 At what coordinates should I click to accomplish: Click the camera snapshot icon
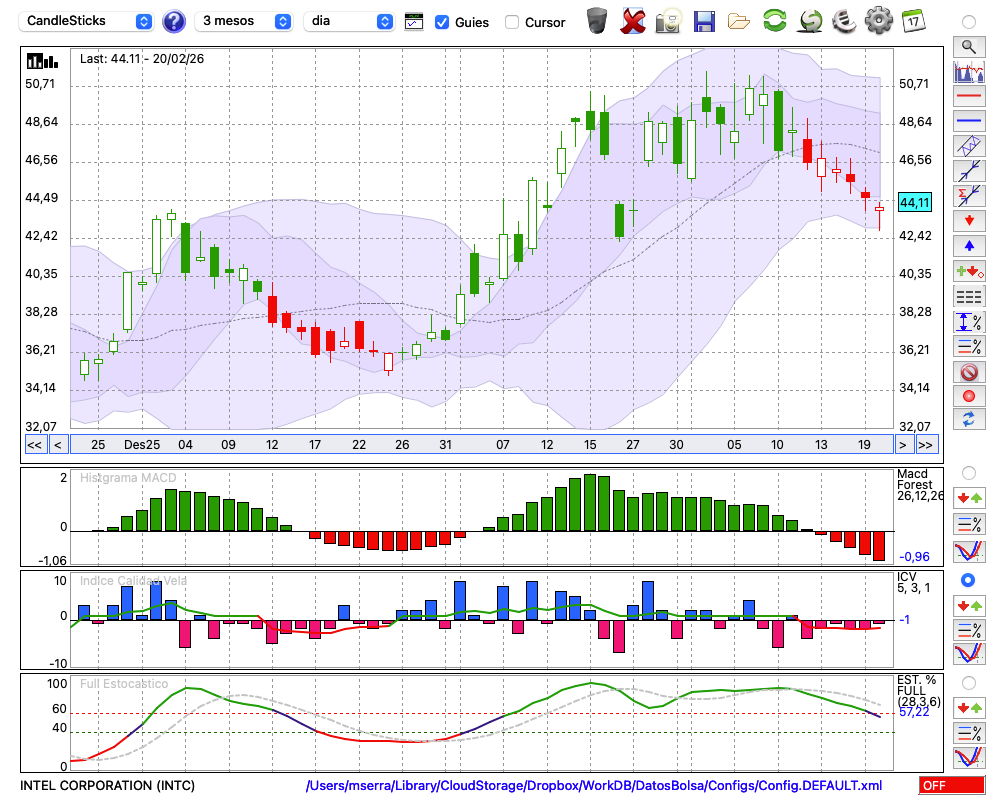point(668,20)
